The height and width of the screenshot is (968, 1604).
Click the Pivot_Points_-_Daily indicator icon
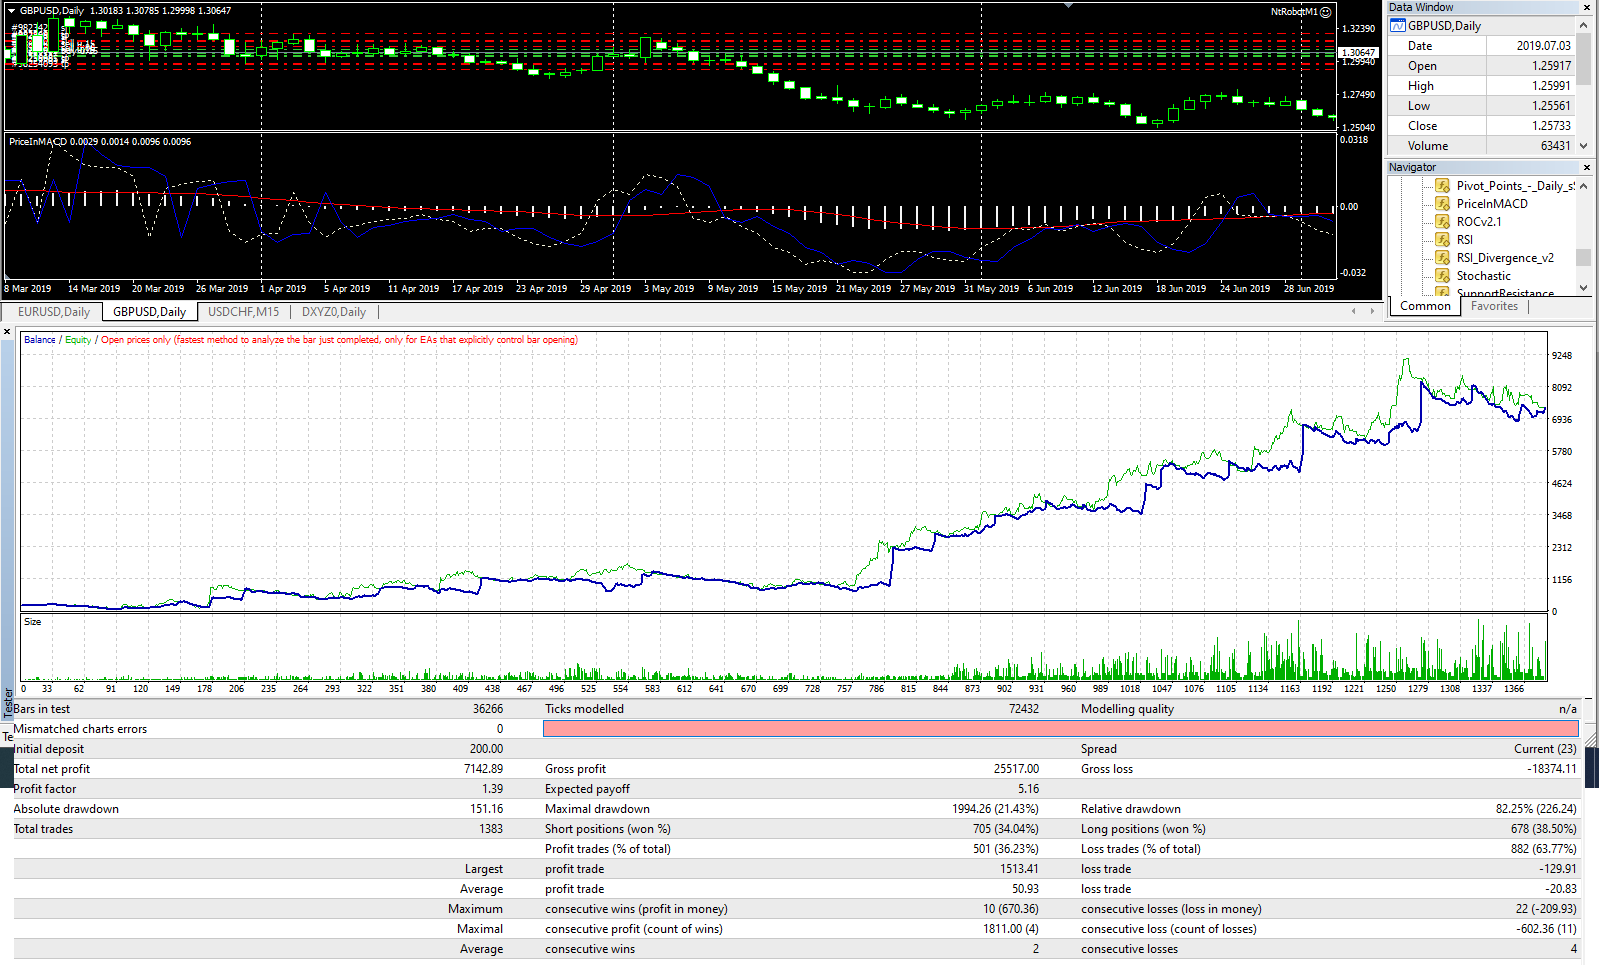tap(1442, 185)
